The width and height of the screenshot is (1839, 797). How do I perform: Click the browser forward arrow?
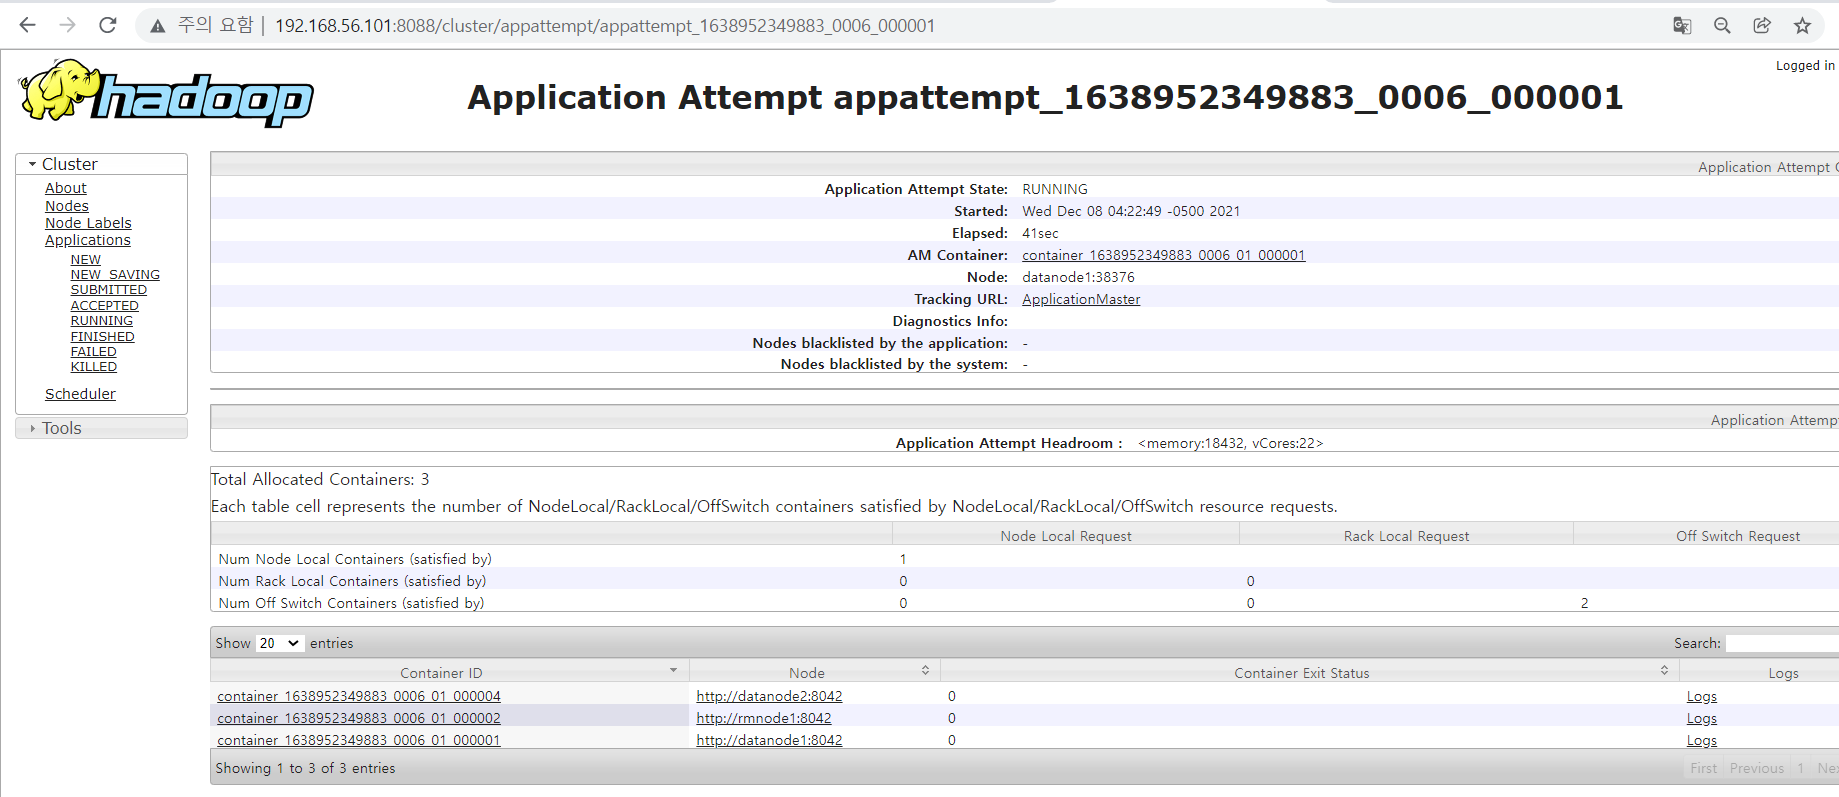(67, 25)
